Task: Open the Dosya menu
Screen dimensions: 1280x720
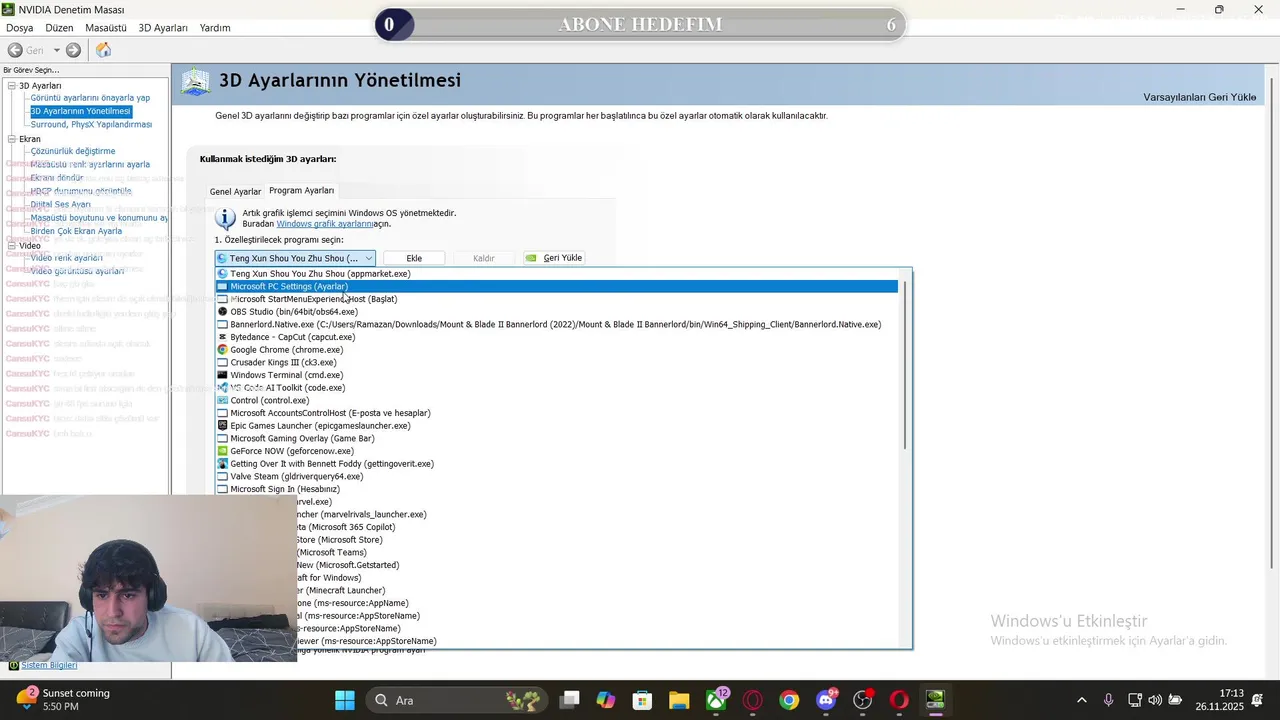Action: click(x=20, y=28)
